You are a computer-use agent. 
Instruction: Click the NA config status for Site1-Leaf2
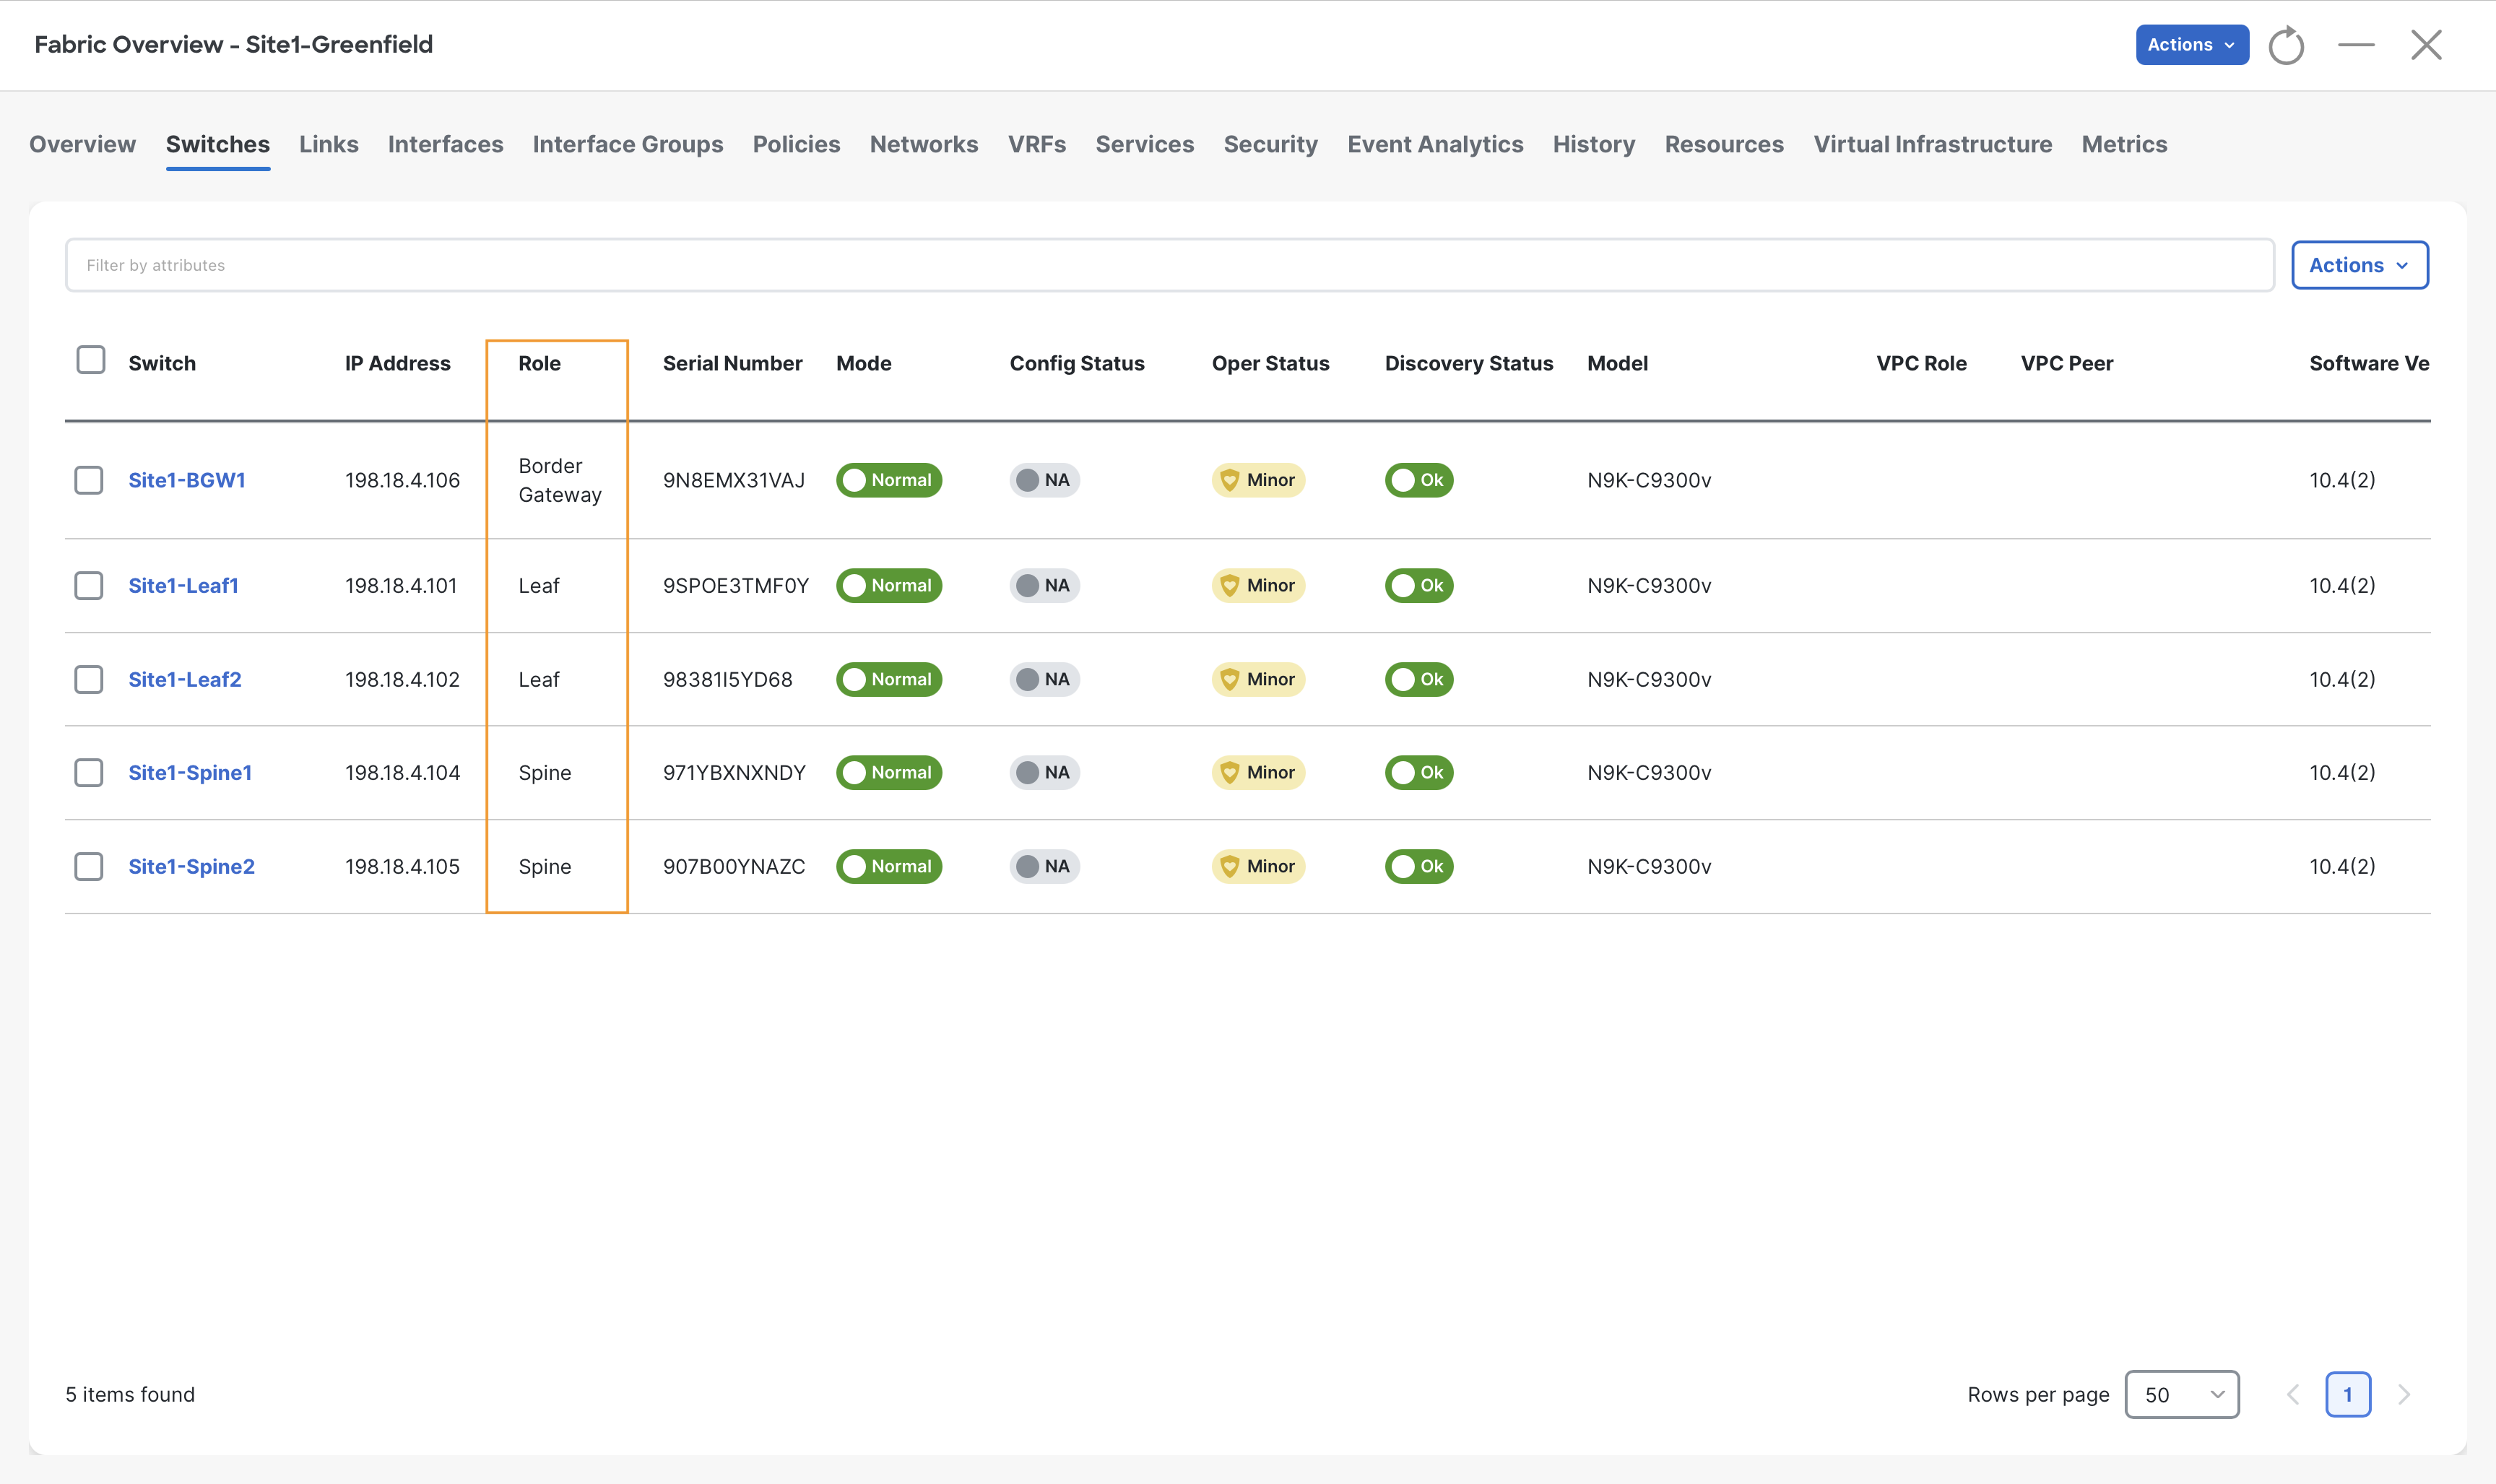coord(1044,679)
